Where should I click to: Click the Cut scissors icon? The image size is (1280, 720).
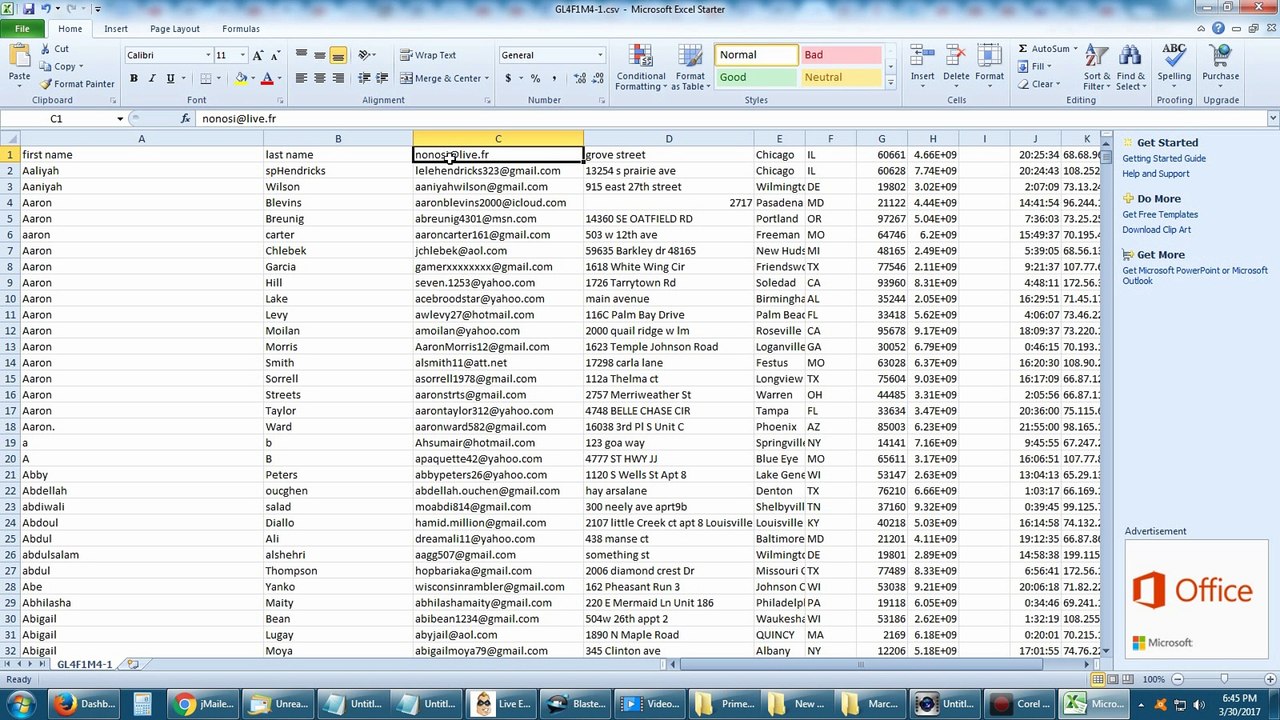pyautogui.click(x=45, y=49)
